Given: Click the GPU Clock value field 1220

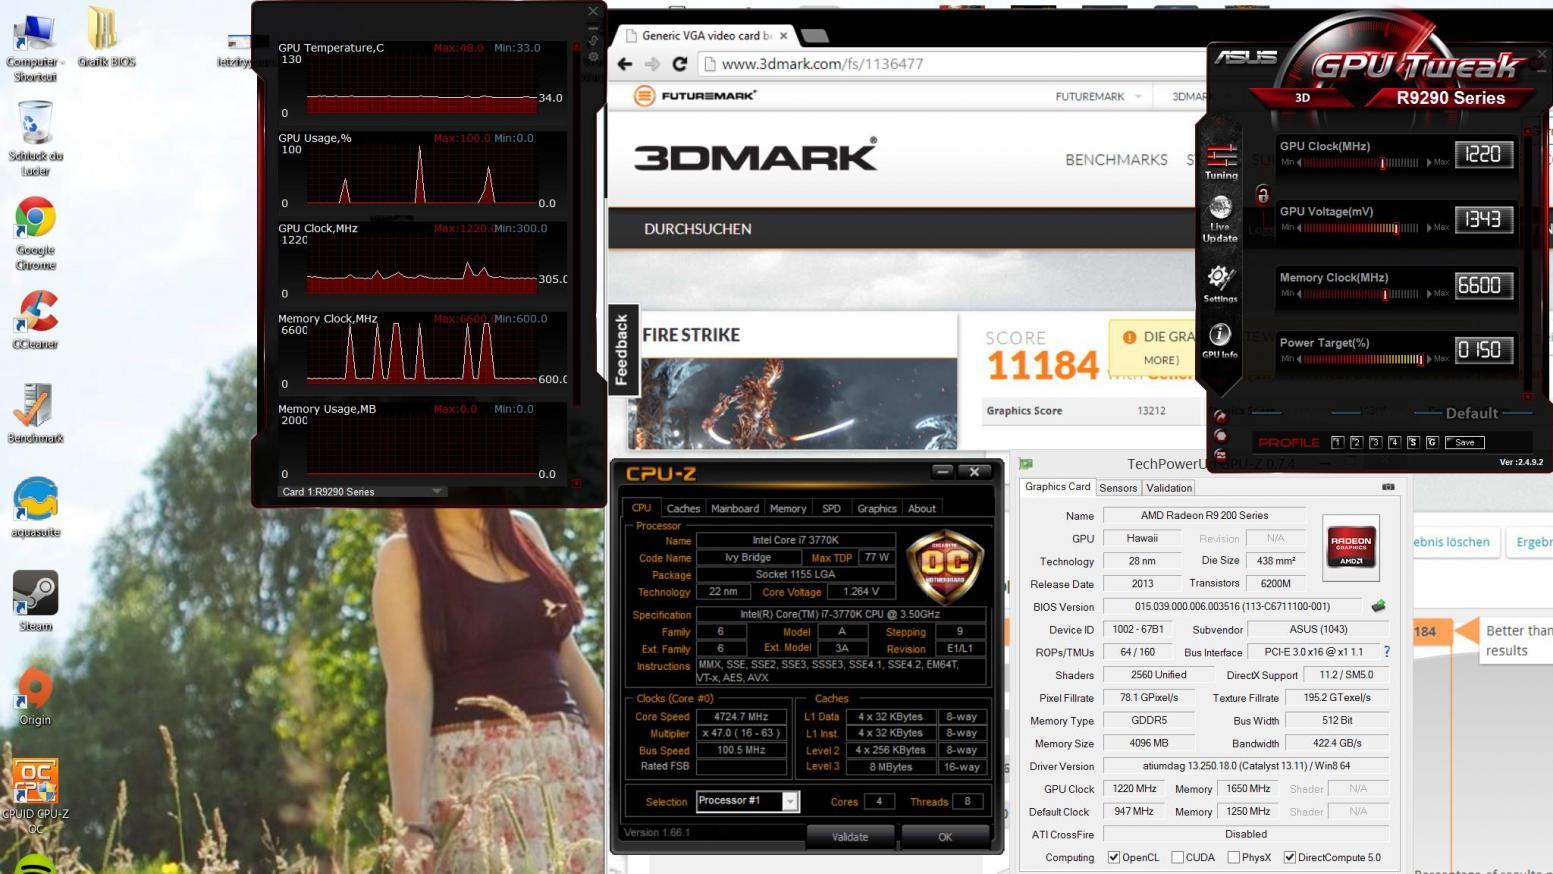Looking at the screenshot, I should point(1483,154).
